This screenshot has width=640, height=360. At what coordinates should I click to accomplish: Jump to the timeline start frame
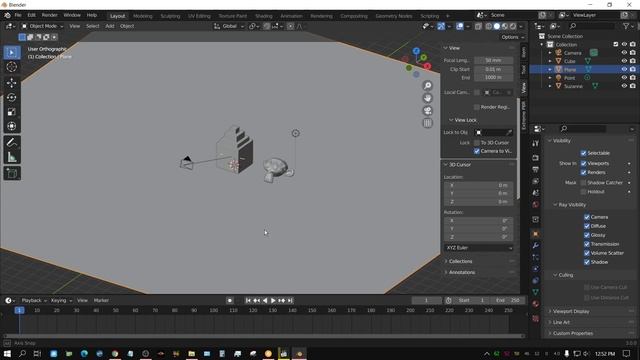pyautogui.click(x=248, y=300)
